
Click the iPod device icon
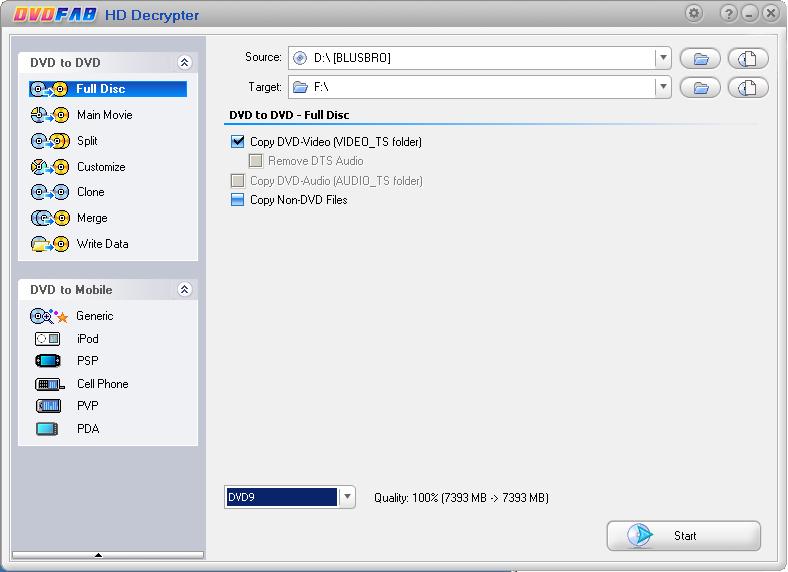[47, 339]
